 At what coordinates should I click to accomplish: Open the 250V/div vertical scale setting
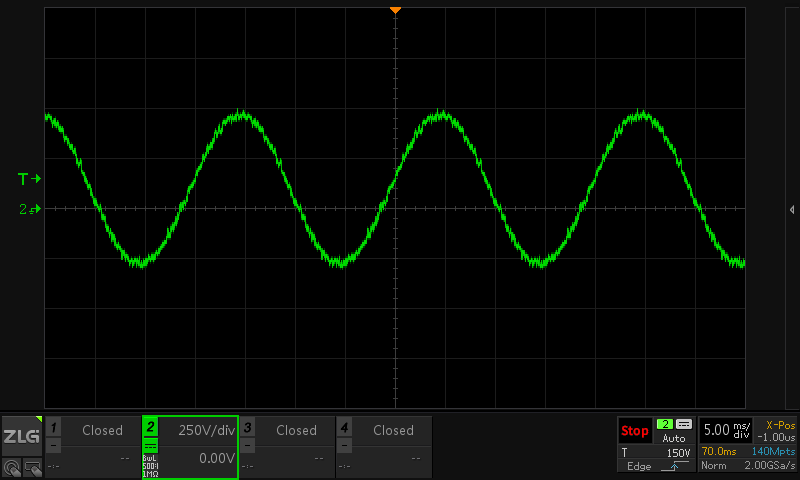(x=205, y=430)
